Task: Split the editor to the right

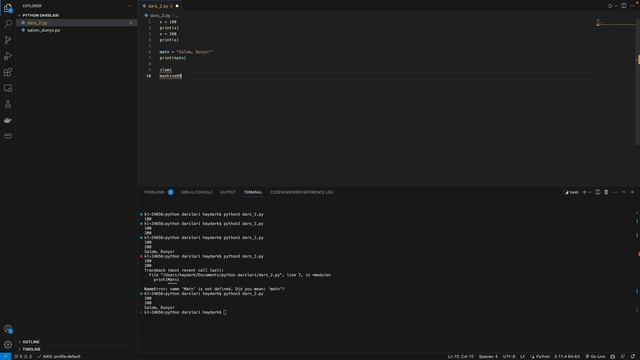Action: coord(624,6)
